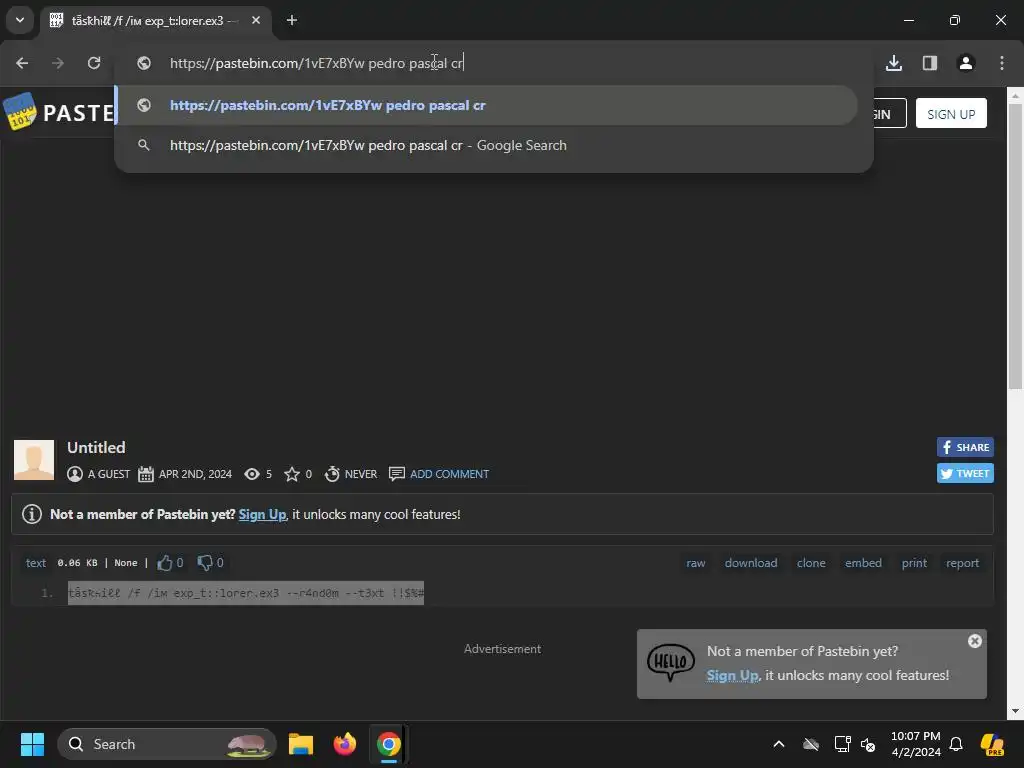Click the SIGN UP button
This screenshot has width=1024, height=768.
(x=951, y=114)
